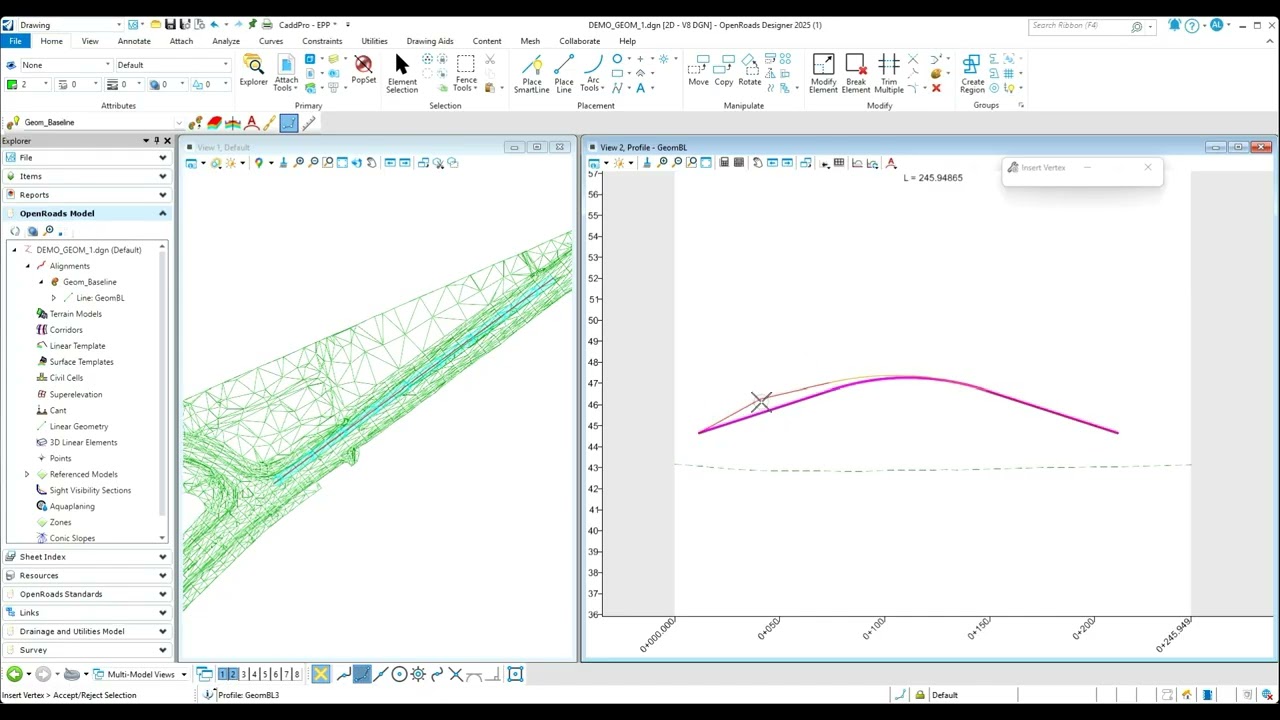
Task: Select the Create Region tool
Action: [x=972, y=74]
